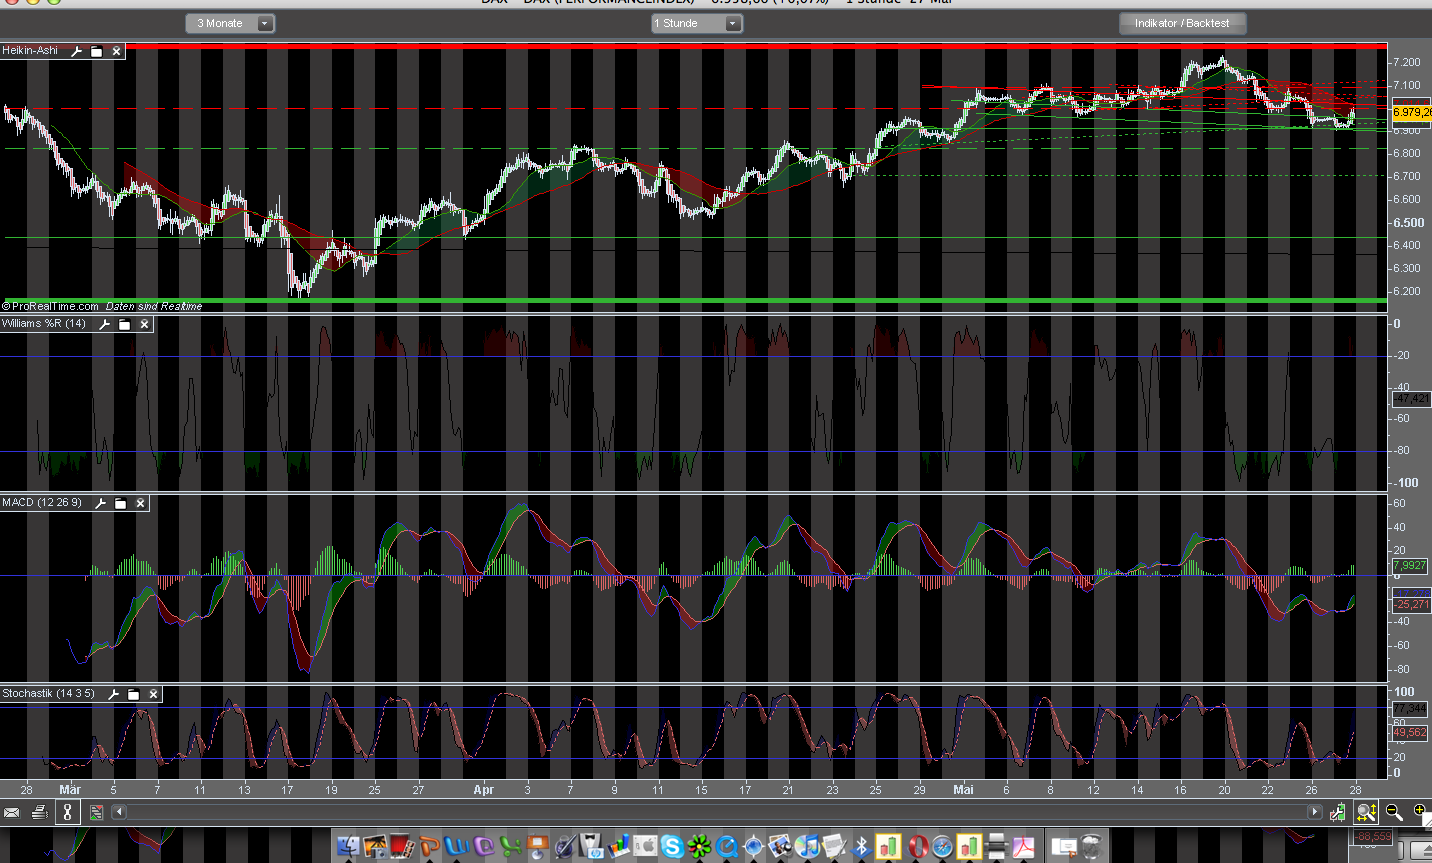Open Finder from the Dock
The image size is (1432, 863).
tap(349, 847)
